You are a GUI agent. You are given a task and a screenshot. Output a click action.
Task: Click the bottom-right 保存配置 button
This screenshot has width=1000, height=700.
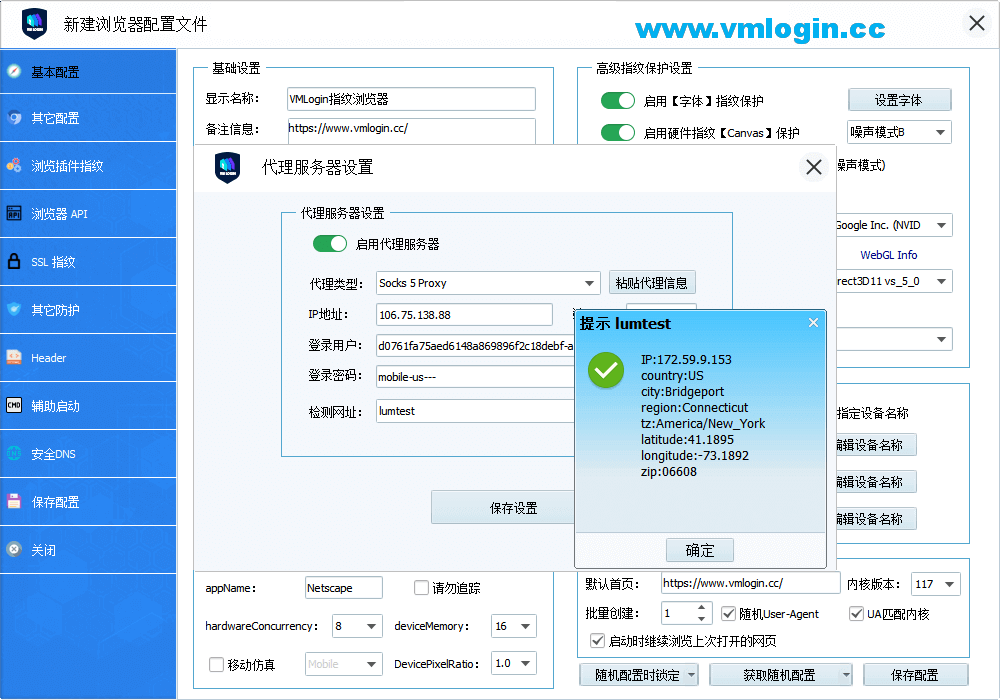pyautogui.click(x=915, y=675)
